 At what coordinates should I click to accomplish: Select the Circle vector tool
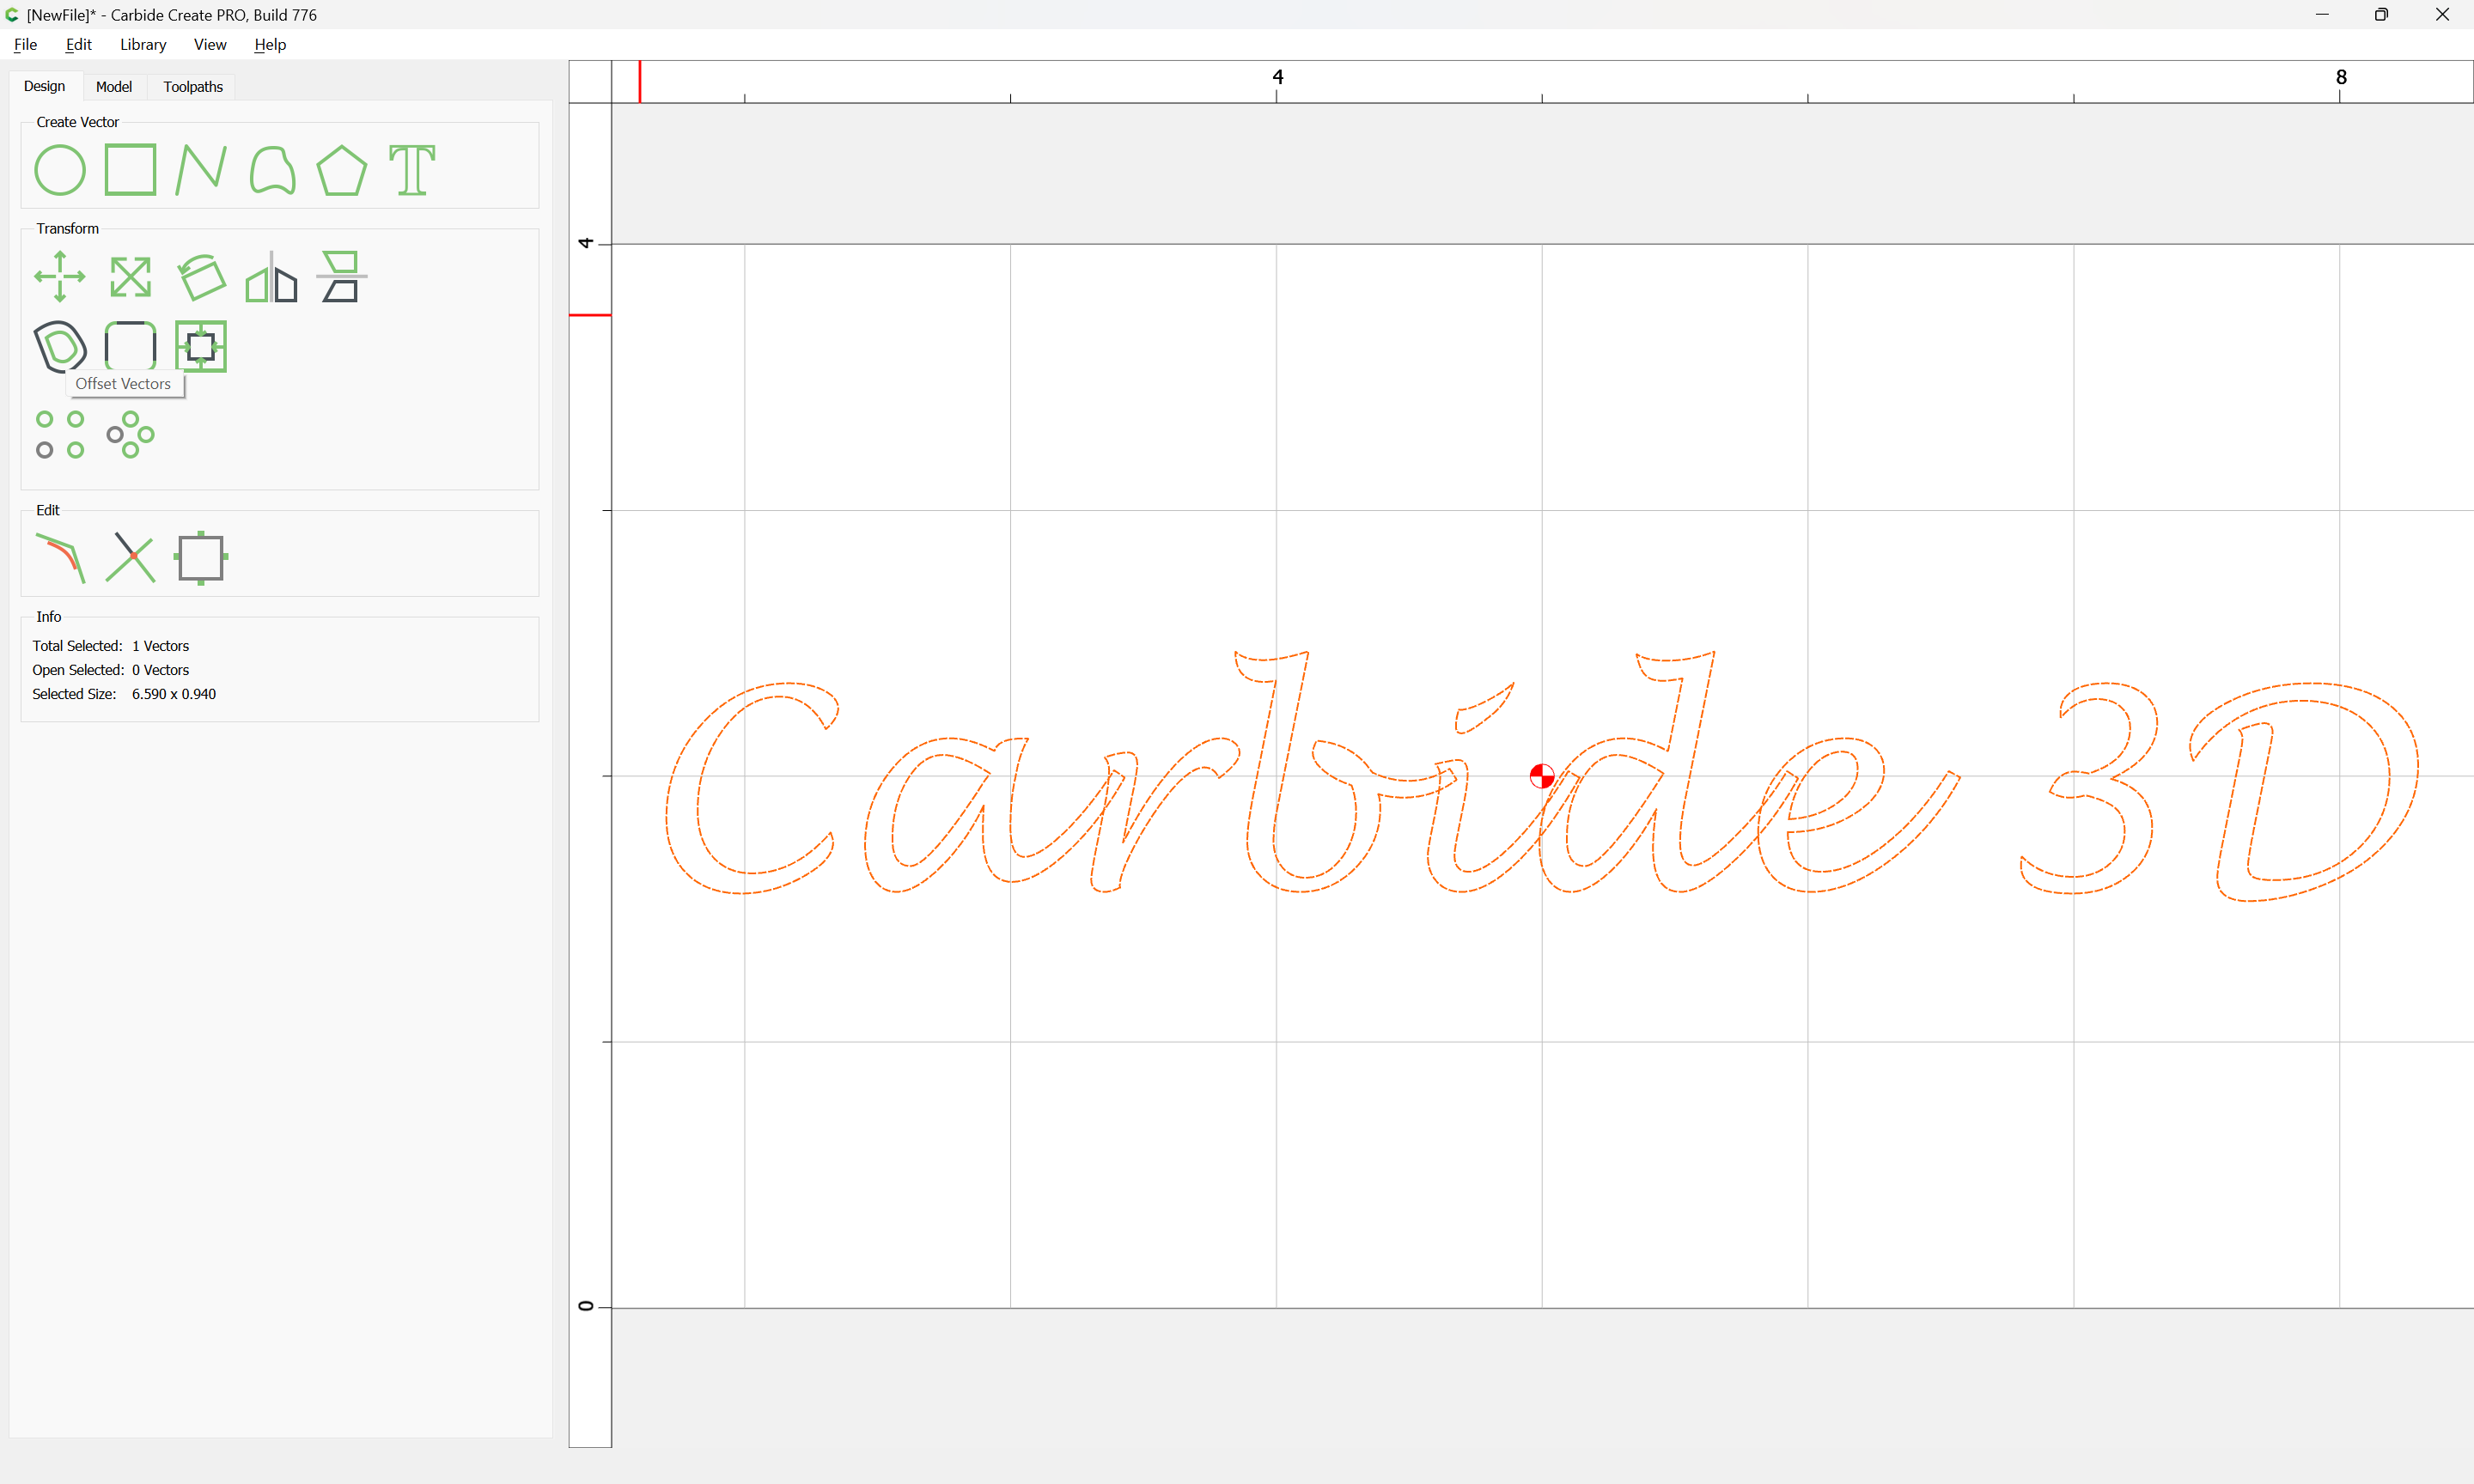(x=60, y=170)
